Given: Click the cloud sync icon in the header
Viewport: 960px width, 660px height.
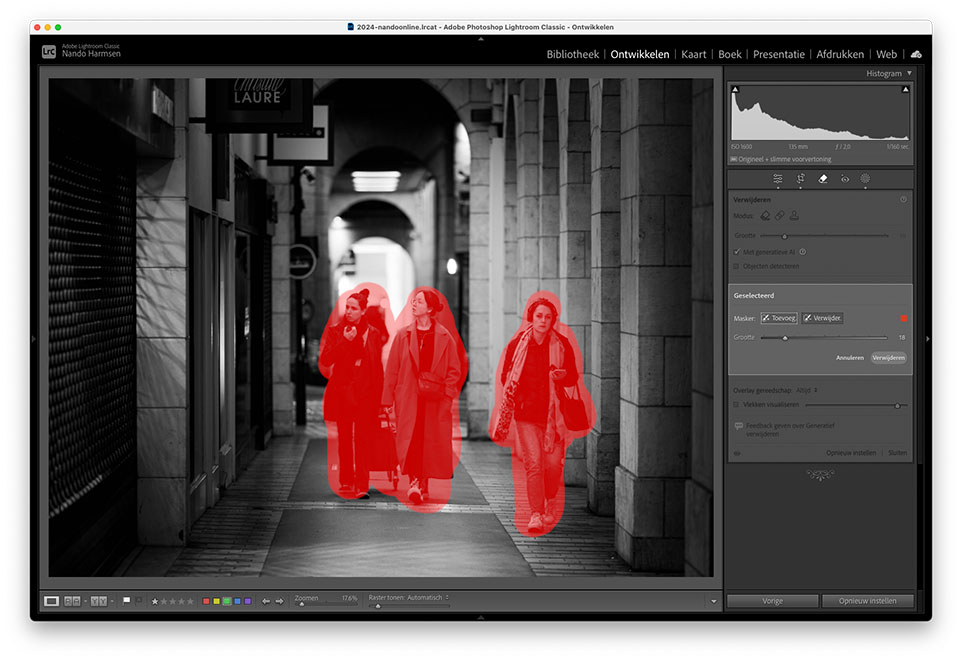Looking at the screenshot, I should pos(916,54).
